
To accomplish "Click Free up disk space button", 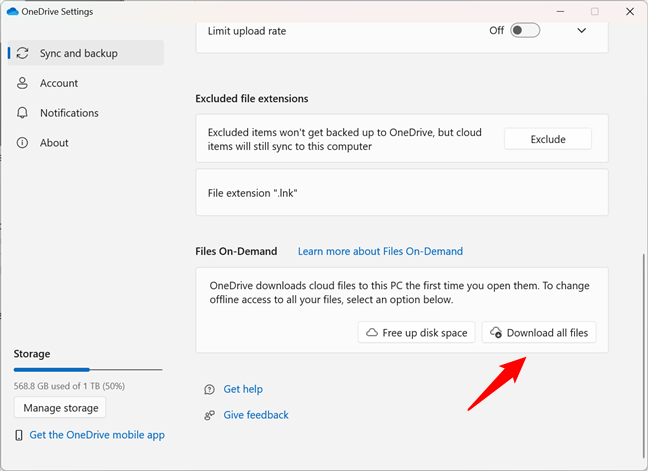I will pyautogui.click(x=417, y=332).
